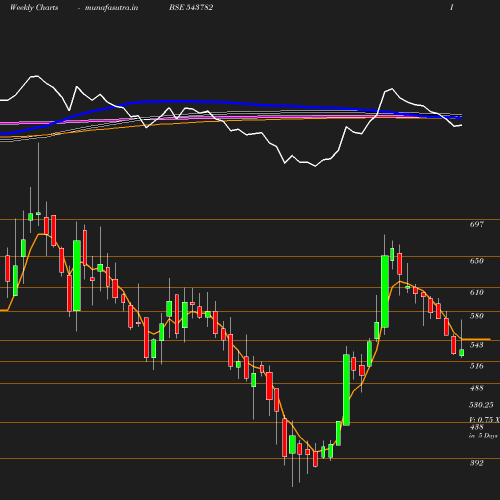
Task: Click the 697 price level label
Action: [x=477, y=224]
